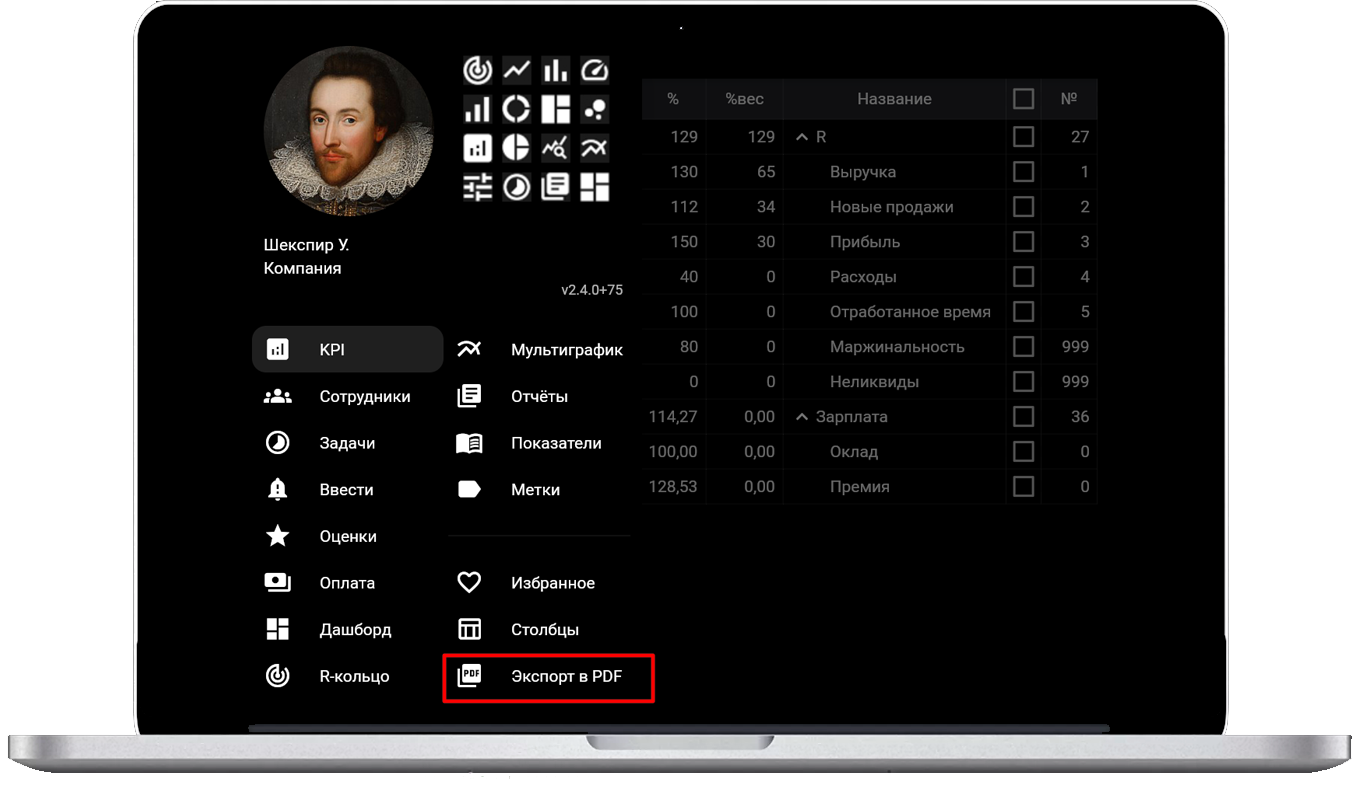Open the stacked documents icon in the top grid
This screenshot has height=785, width=1352.
555,187
